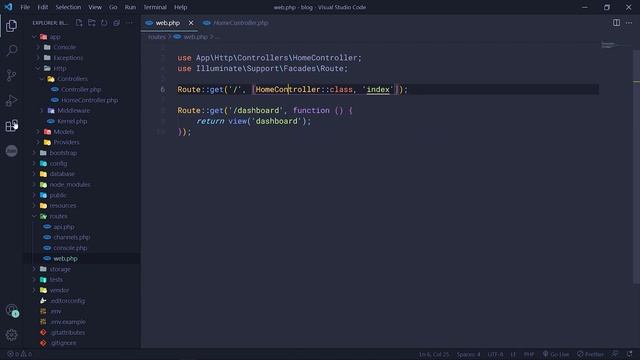This screenshot has width=640, height=360.
Task: Open the Run menu
Action: click(130, 7)
